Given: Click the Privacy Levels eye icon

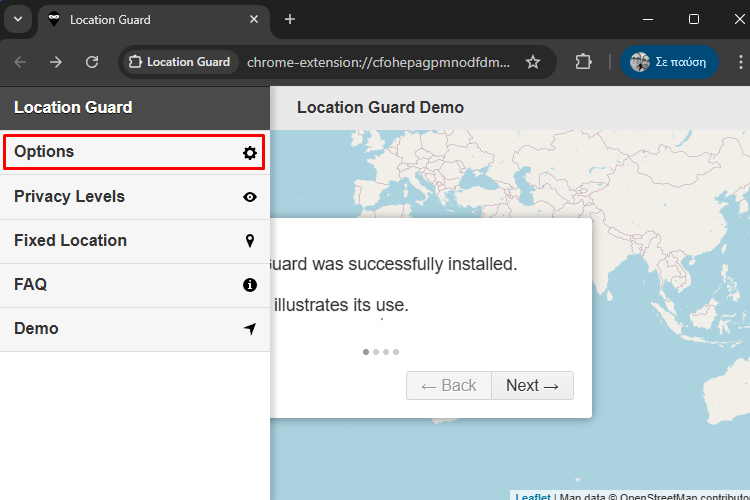Looking at the screenshot, I should click(x=250, y=197).
